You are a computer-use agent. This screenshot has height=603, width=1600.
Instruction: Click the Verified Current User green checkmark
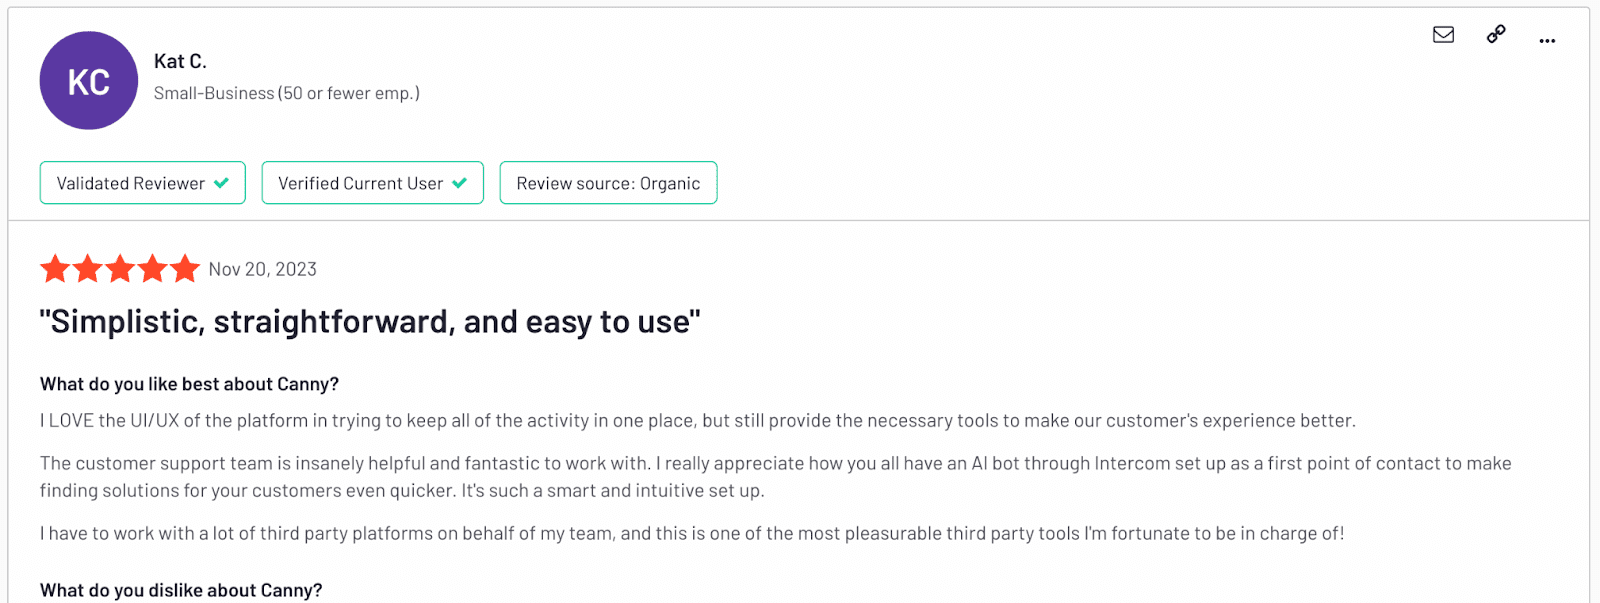point(459,183)
